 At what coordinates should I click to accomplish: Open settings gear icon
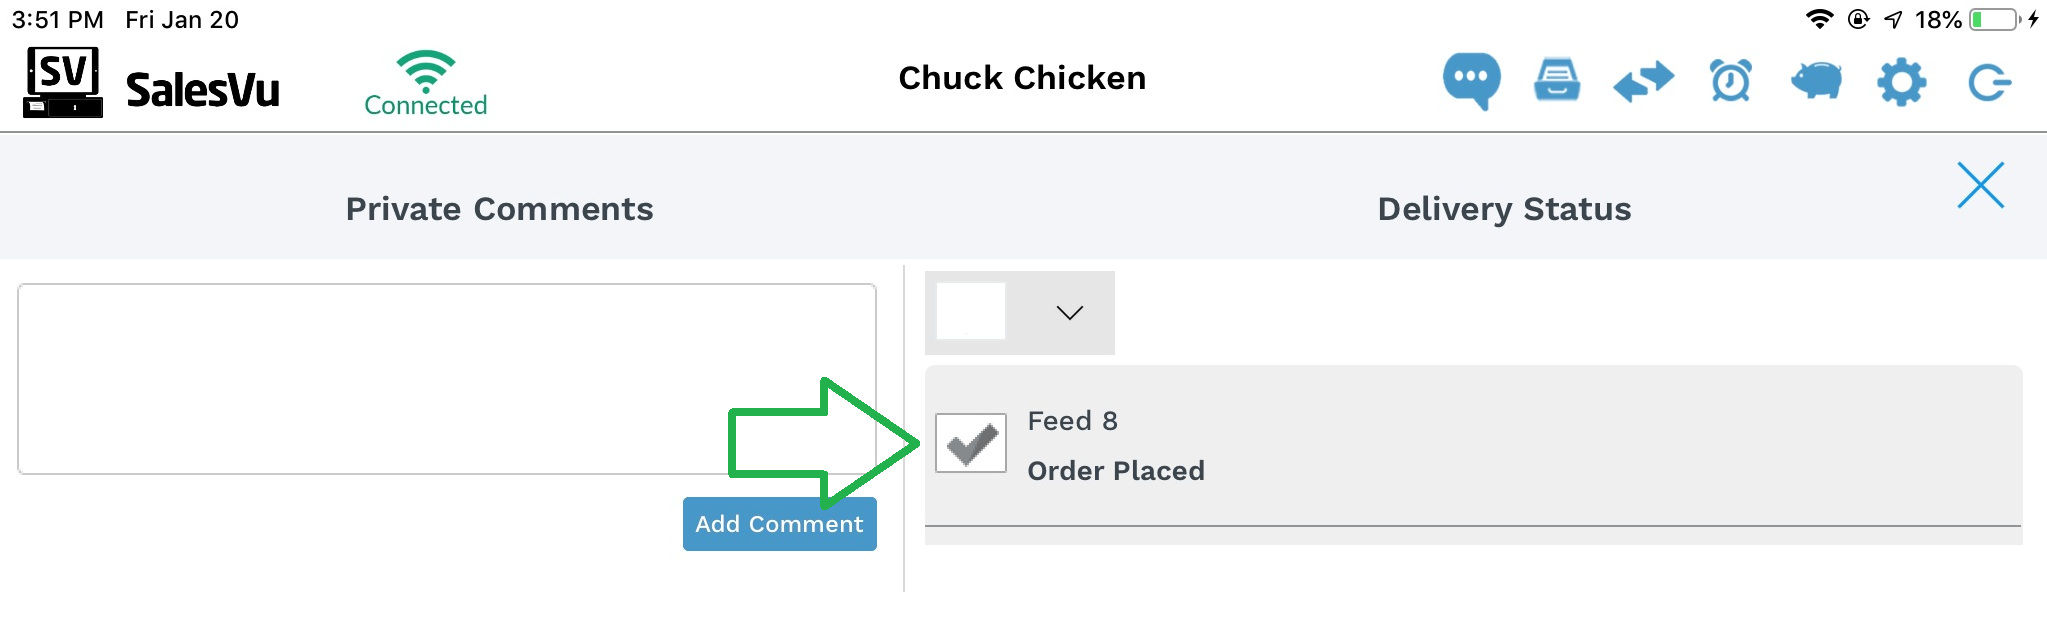click(1901, 82)
